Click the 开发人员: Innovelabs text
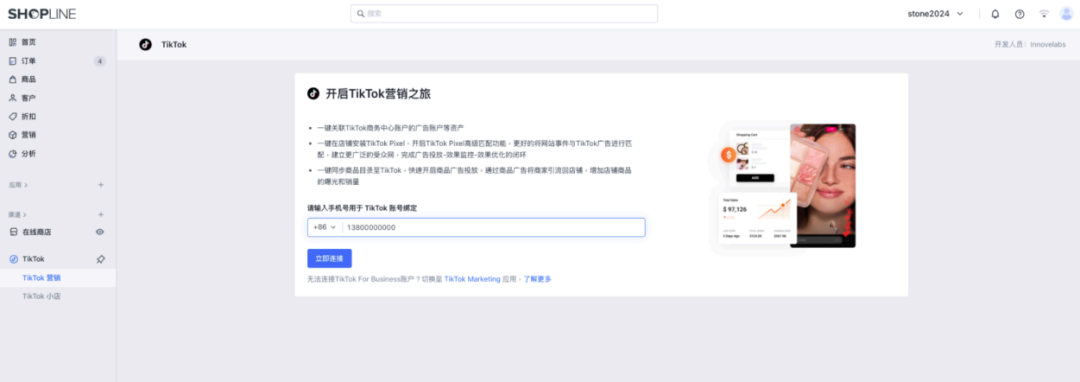The width and height of the screenshot is (1080, 382). [1030, 45]
